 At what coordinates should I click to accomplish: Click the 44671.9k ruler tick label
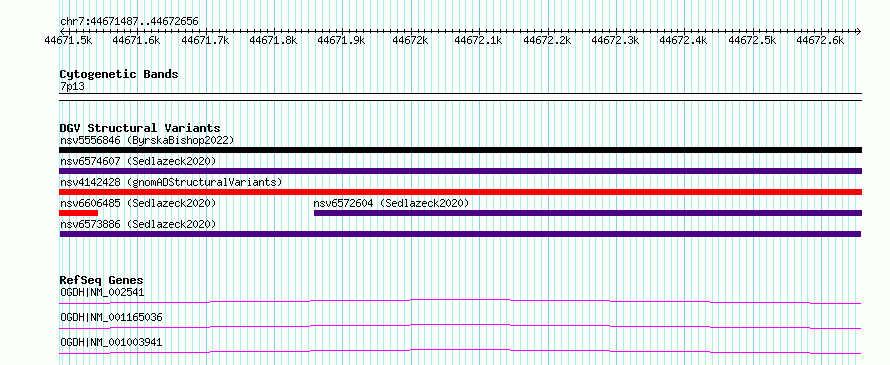(x=342, y=40)
